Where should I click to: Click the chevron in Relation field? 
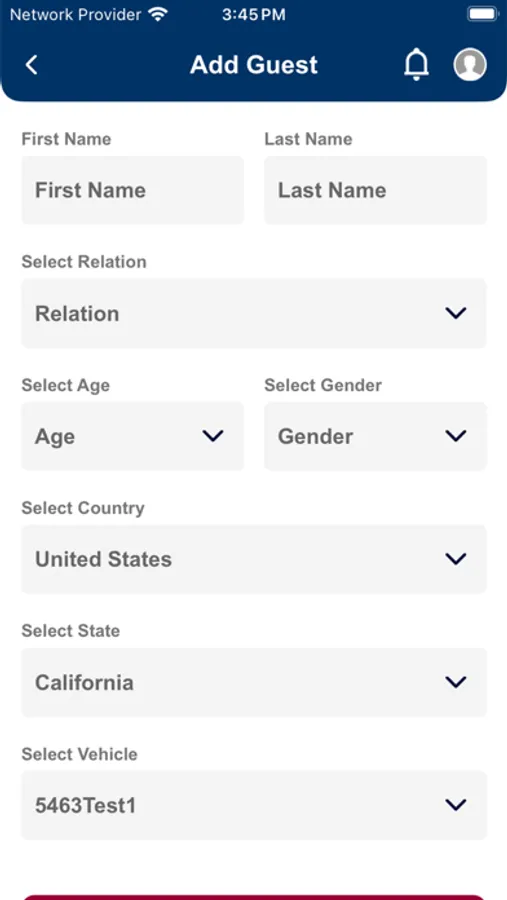[x=456, y=313]
